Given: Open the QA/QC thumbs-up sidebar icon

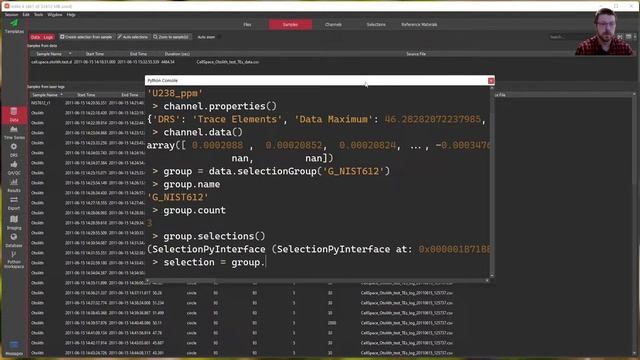Looking at the screenshot, I should [x=14, y=168].
